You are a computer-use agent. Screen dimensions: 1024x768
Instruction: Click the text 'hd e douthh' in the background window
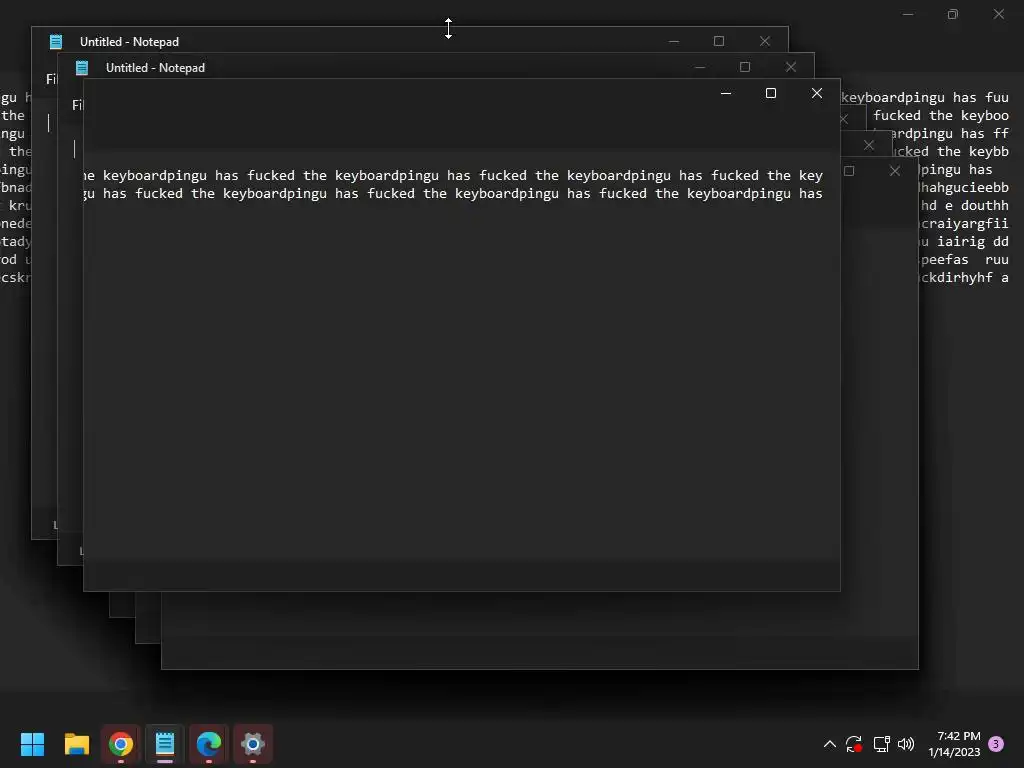click(965, 206)
